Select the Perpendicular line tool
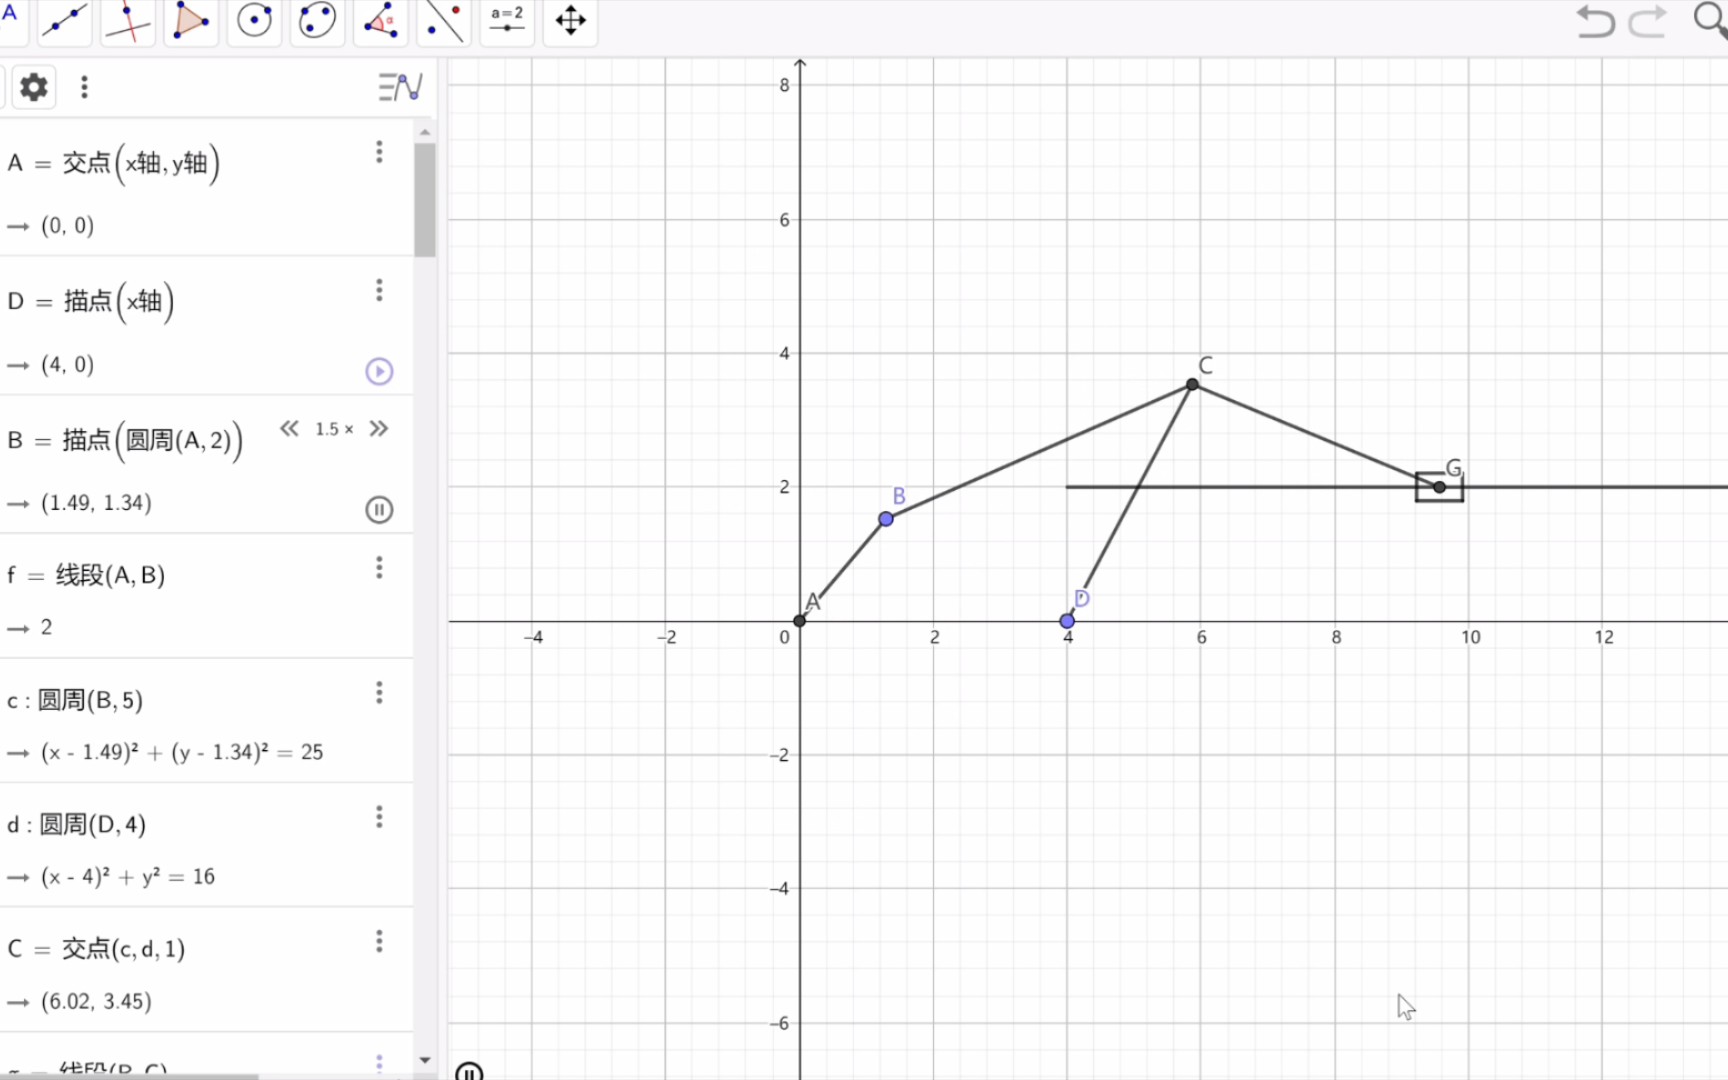Image resolution: width=1728 pixels, height=1080 pixels. [128, 21]
